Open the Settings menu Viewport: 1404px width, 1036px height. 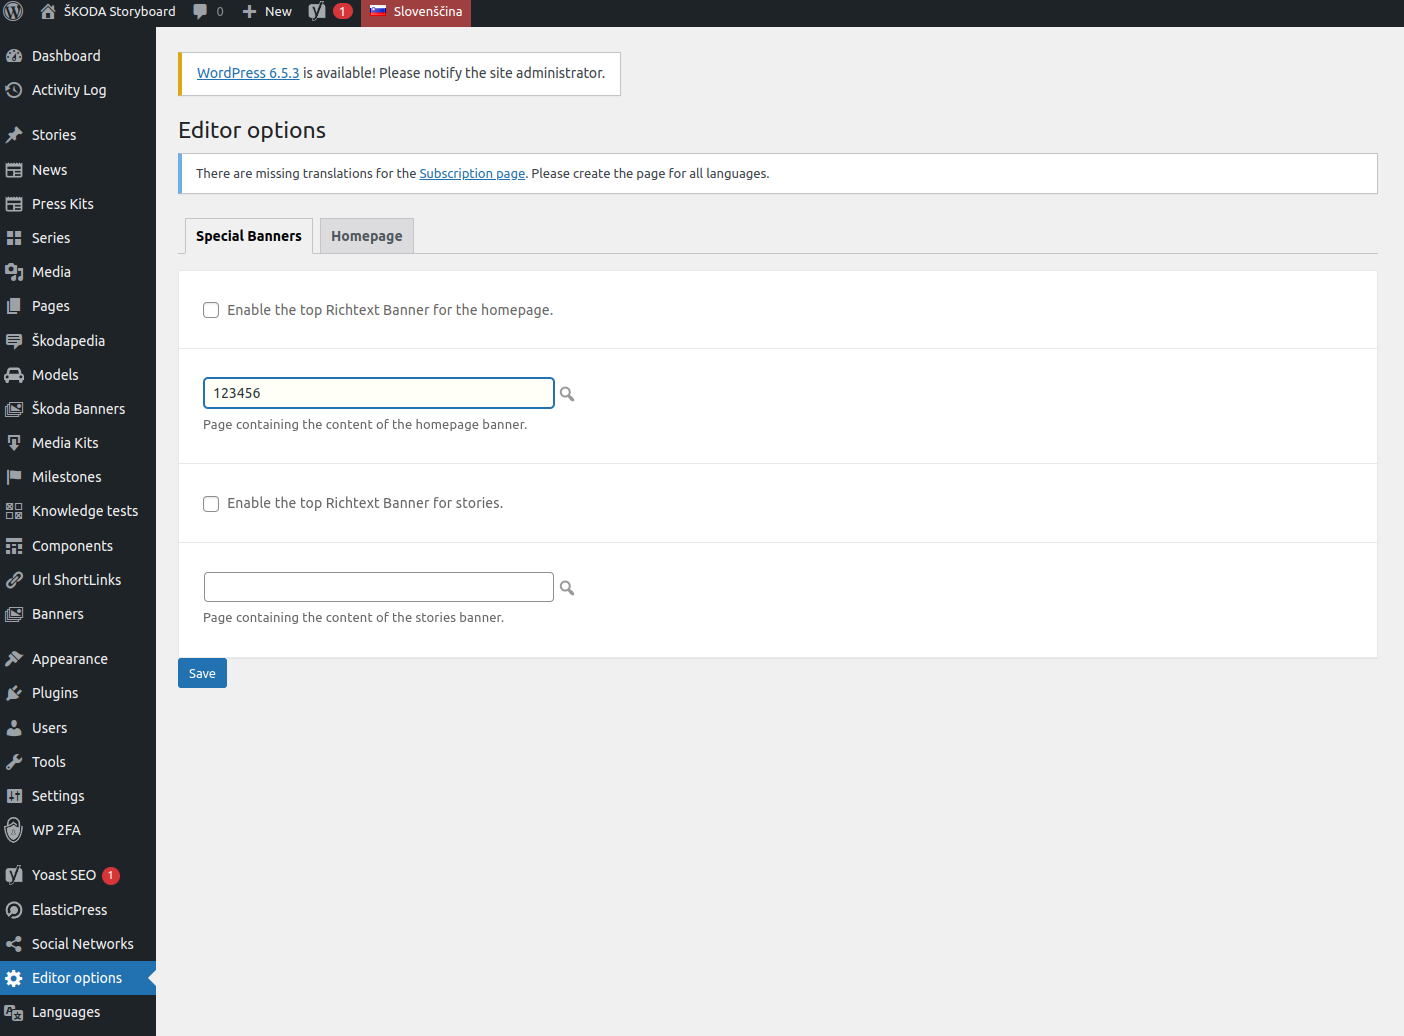[78, 796]
